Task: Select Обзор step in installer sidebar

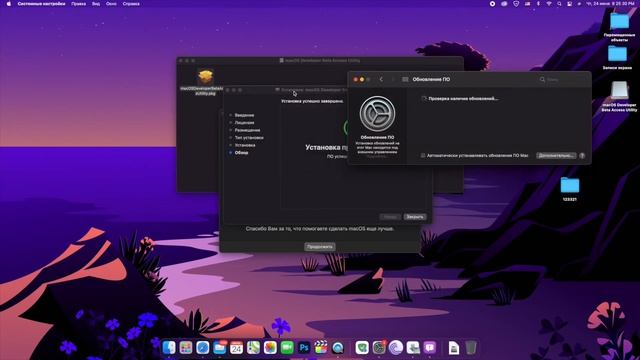Action: [x=241, y=153]
